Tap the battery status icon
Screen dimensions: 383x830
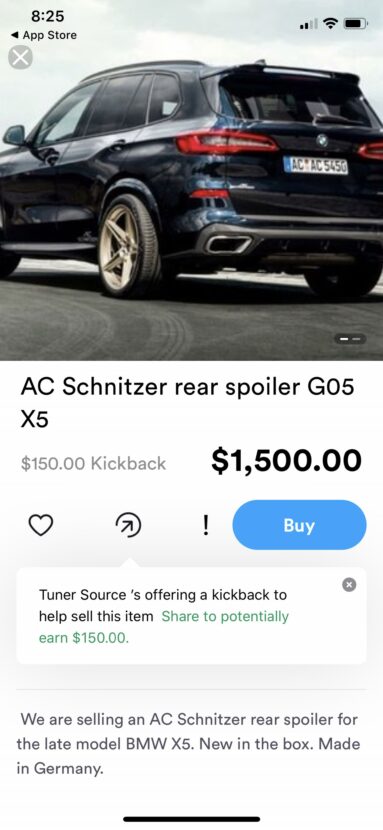[x=356, y=23]
